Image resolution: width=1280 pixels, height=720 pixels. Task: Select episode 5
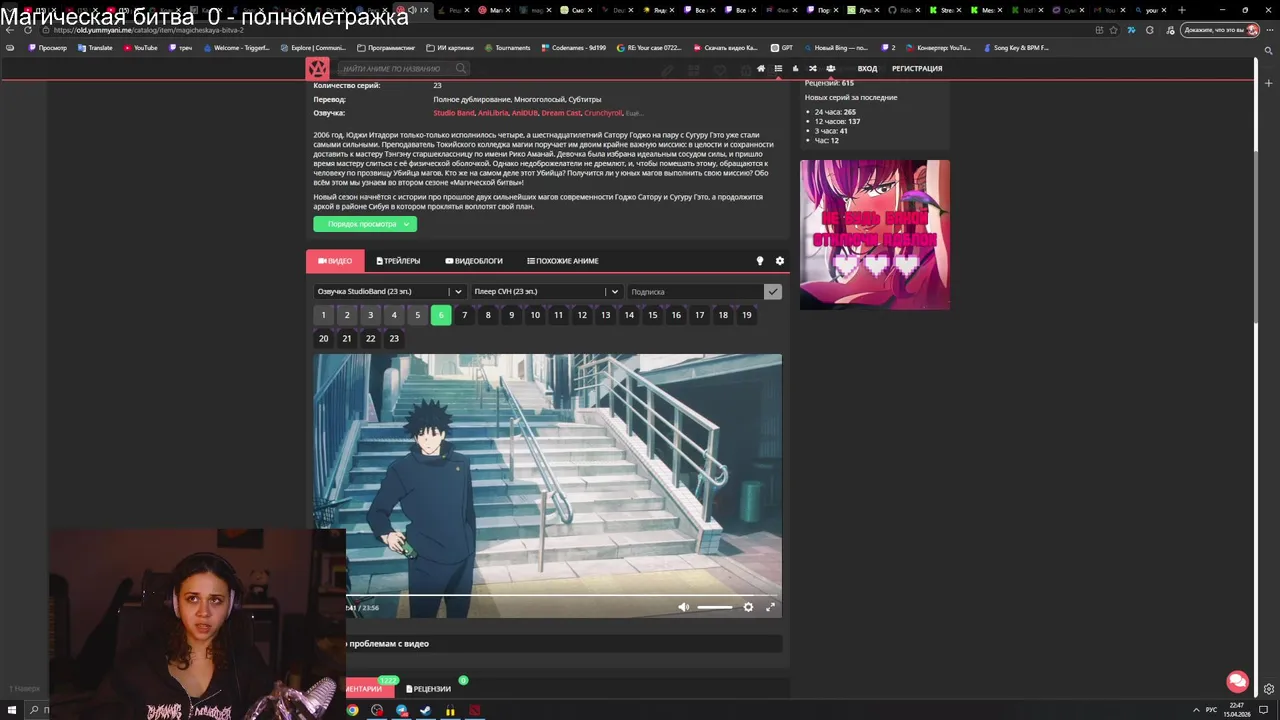tap(417, 315)
